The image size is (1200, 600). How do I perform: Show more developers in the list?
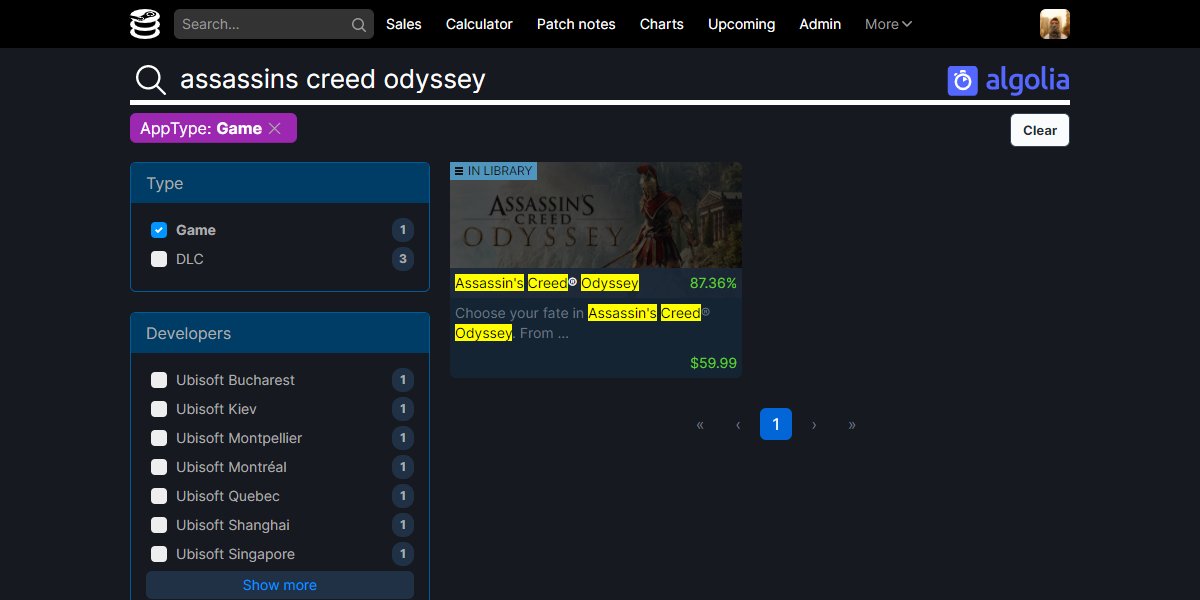tap(280, 585)
